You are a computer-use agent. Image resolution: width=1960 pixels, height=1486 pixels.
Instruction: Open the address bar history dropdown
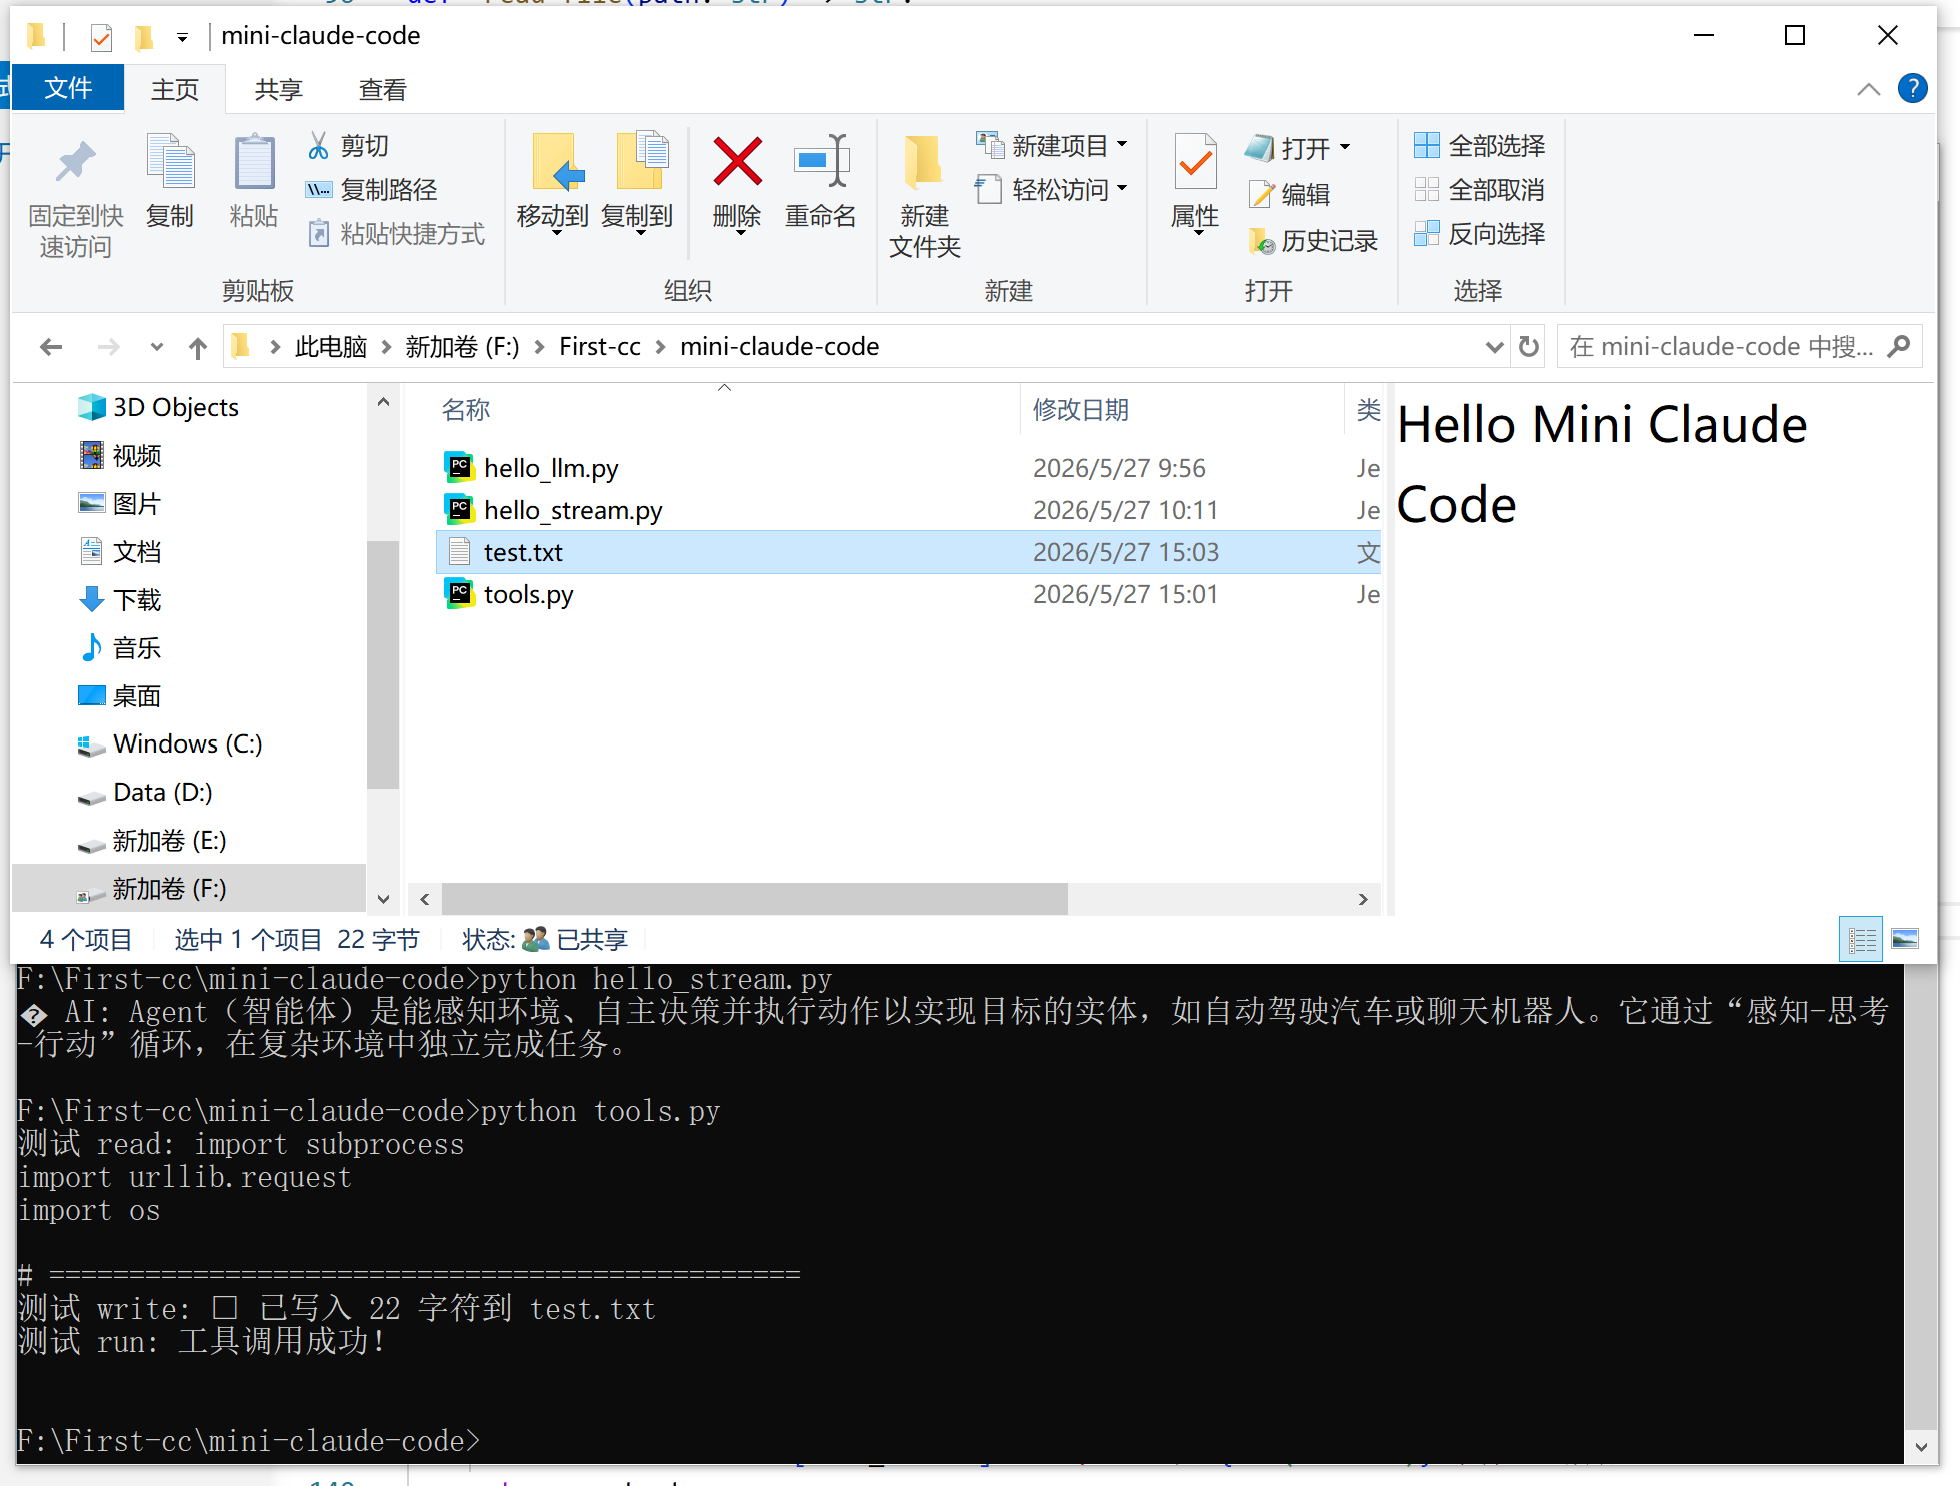(1494, 347)
